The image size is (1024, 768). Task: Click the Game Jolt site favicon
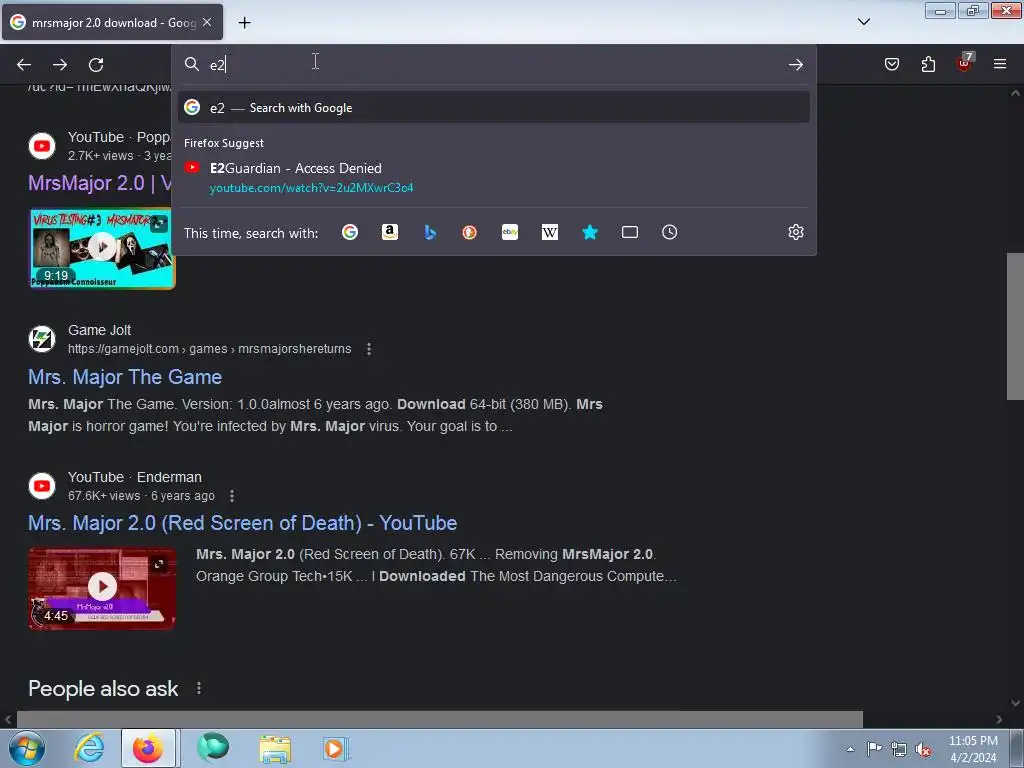[42, 339]
